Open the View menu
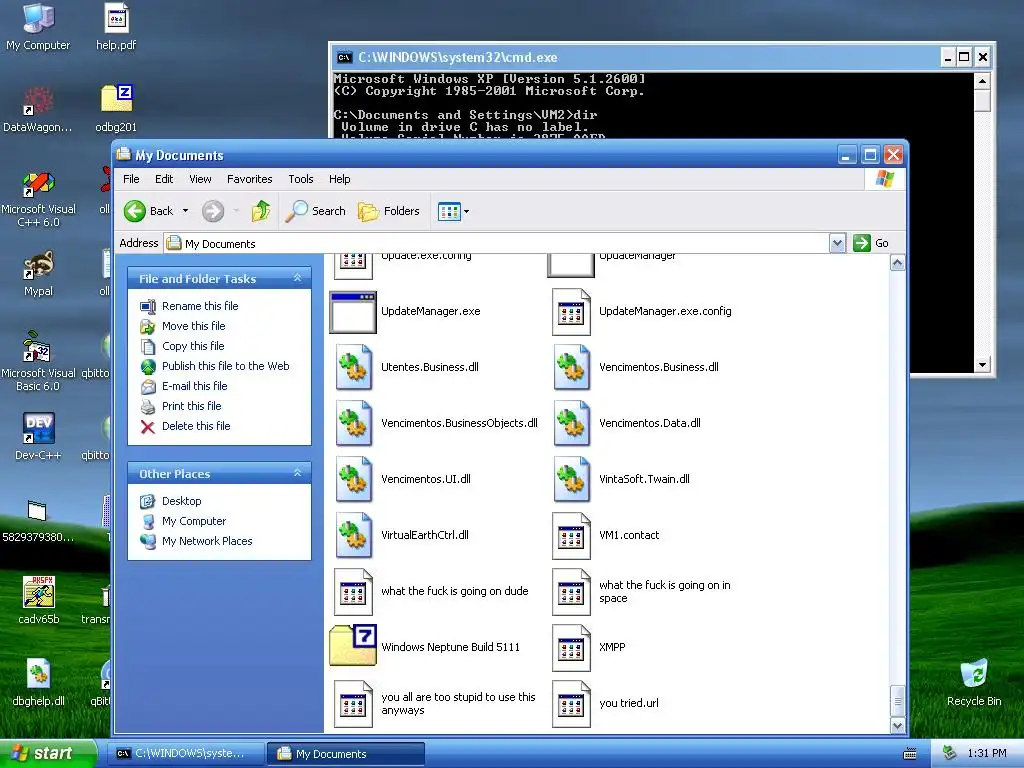Image resolution: width=1024 pixels, height=768 pixels. click(200, 179)
